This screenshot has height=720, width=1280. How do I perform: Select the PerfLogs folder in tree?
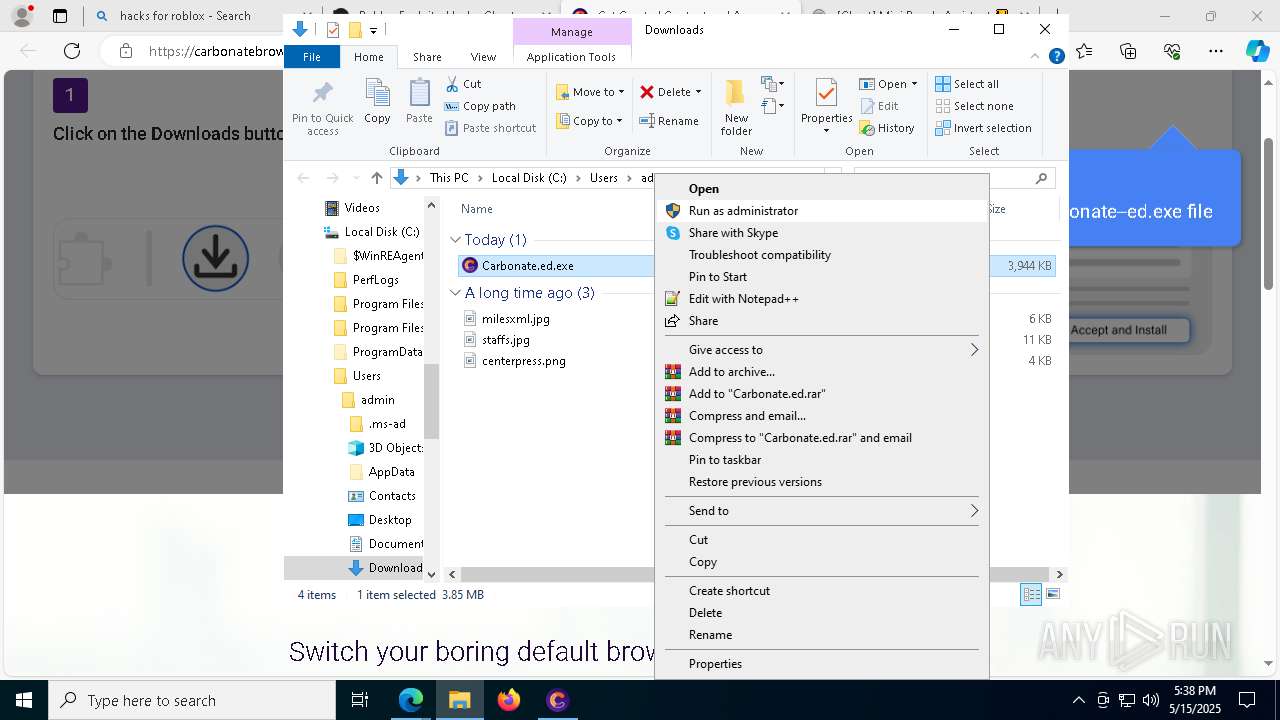pos(376,280)
